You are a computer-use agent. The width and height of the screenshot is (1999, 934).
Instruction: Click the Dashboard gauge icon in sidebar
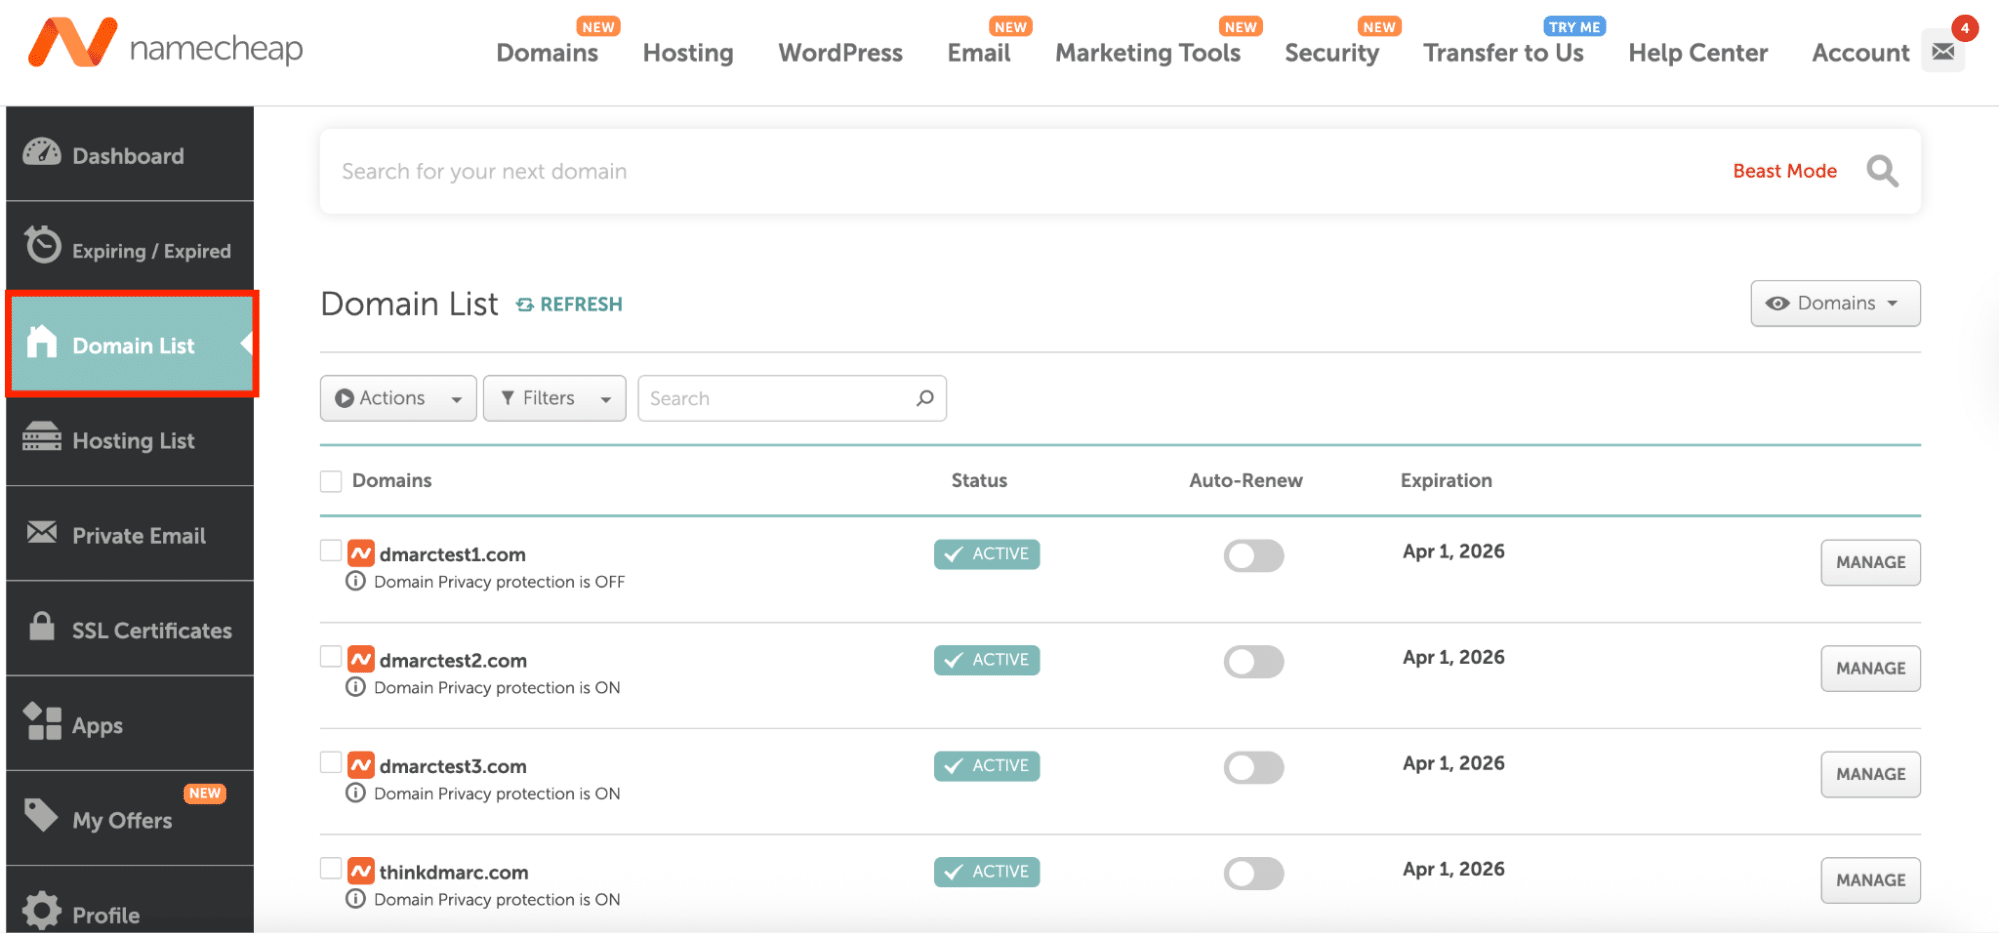[42, 153]
